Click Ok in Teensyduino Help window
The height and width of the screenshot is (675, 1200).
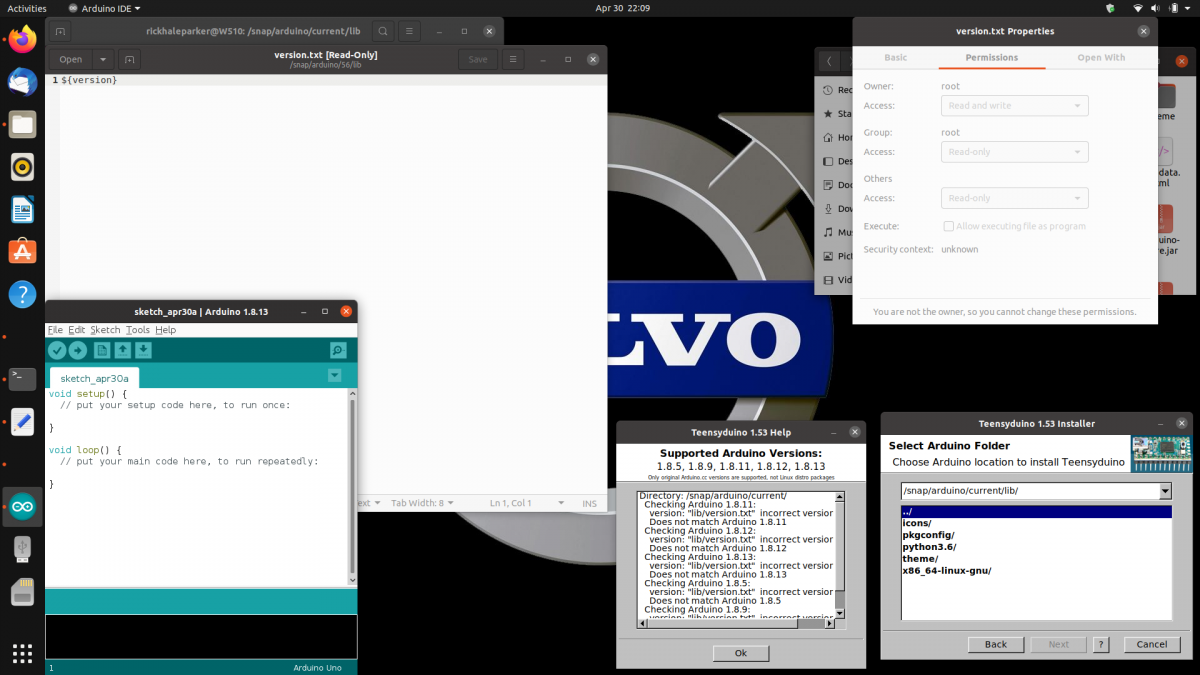(x=740, y=652)
